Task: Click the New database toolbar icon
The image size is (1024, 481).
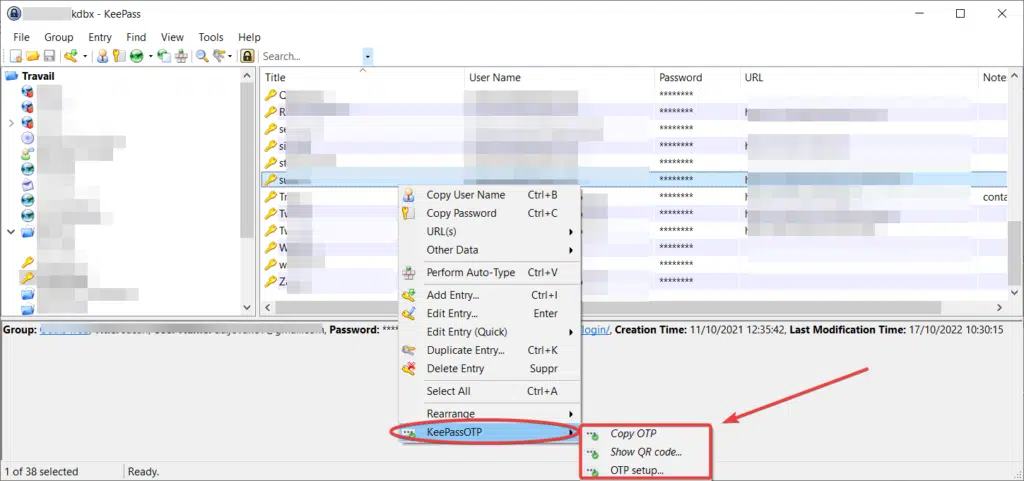Action: click(16, 57)
